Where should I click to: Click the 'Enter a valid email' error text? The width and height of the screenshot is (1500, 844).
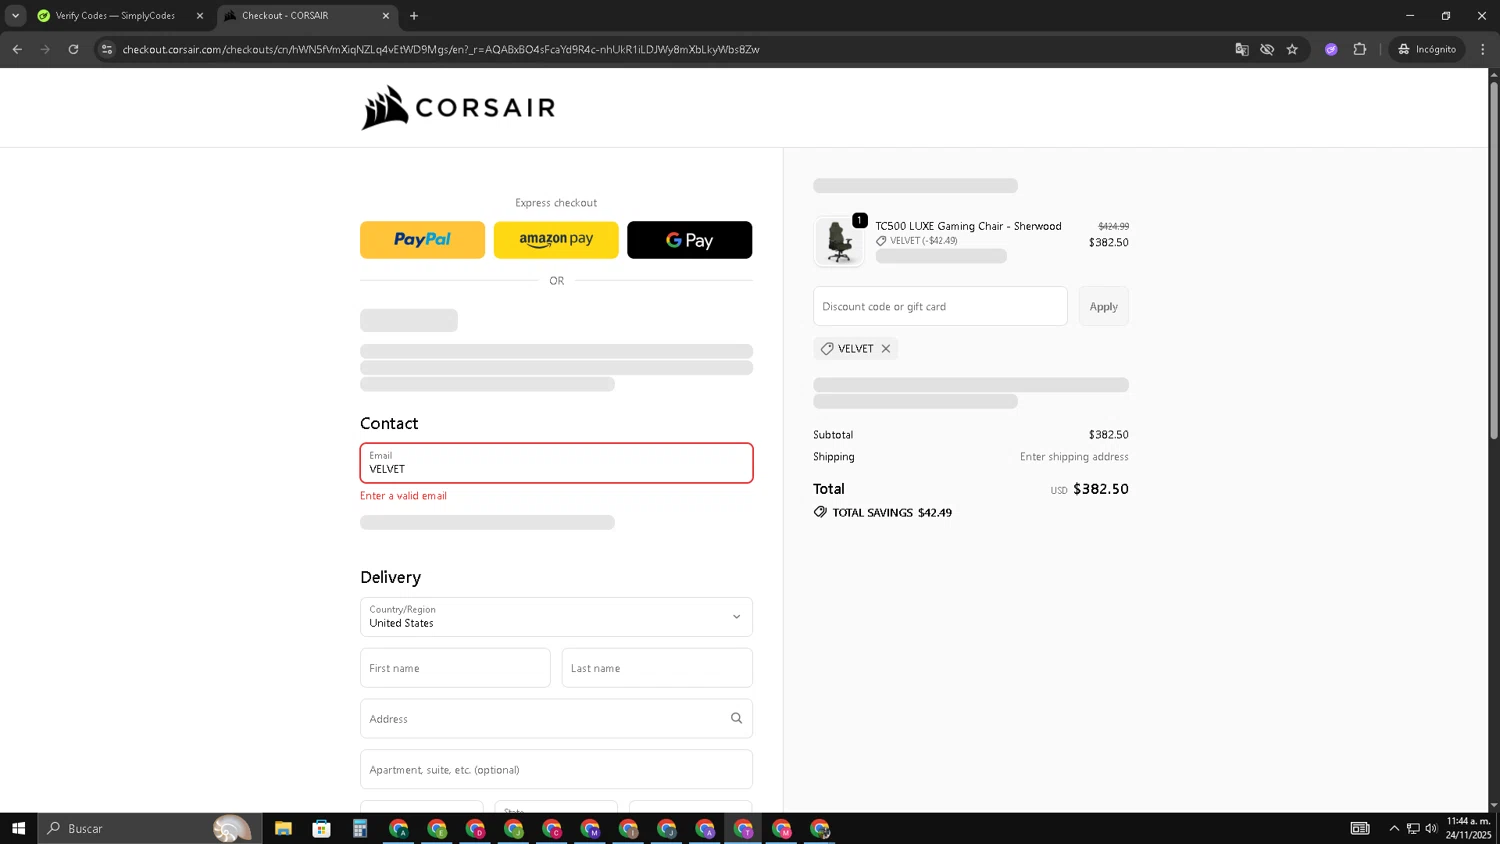[403, 496]
